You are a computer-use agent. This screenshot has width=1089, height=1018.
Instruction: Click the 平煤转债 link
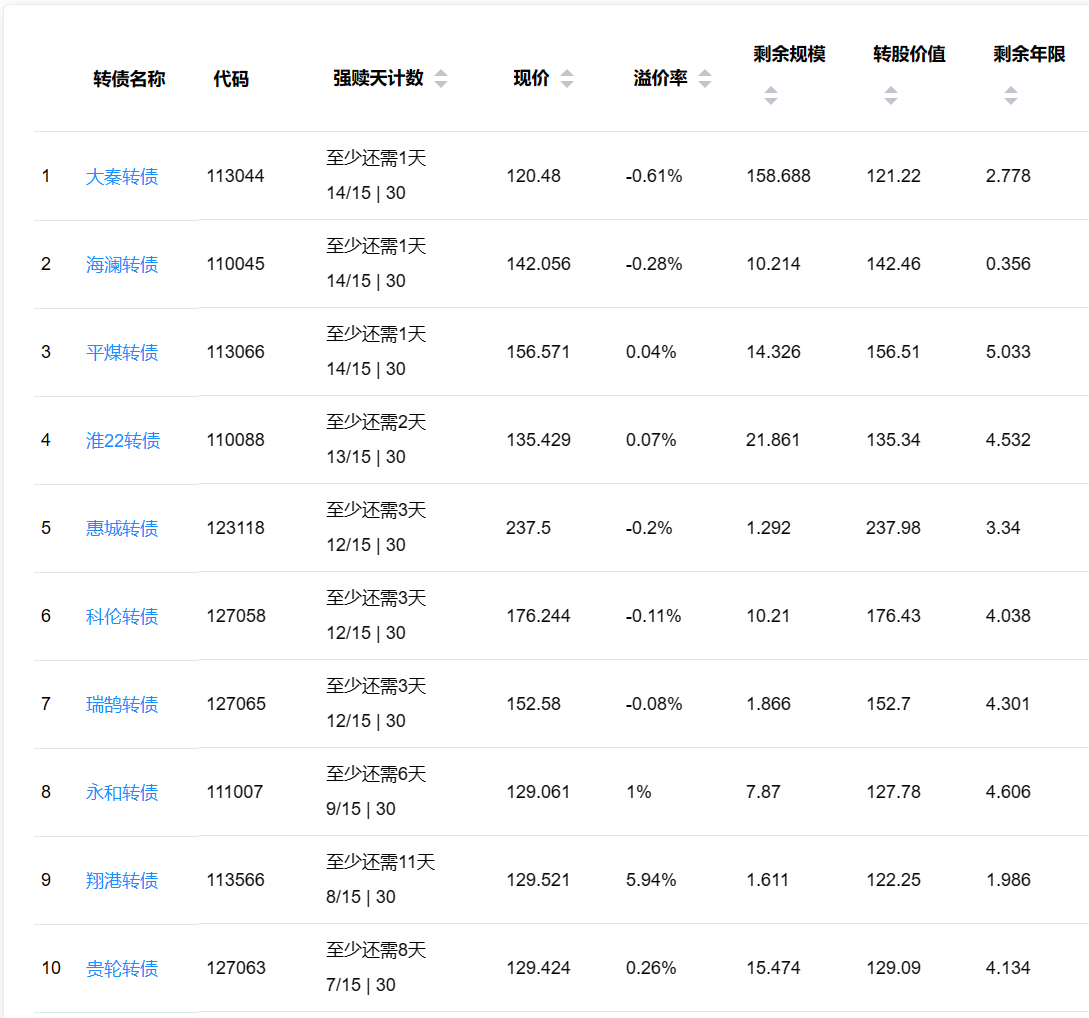point(122,353)
